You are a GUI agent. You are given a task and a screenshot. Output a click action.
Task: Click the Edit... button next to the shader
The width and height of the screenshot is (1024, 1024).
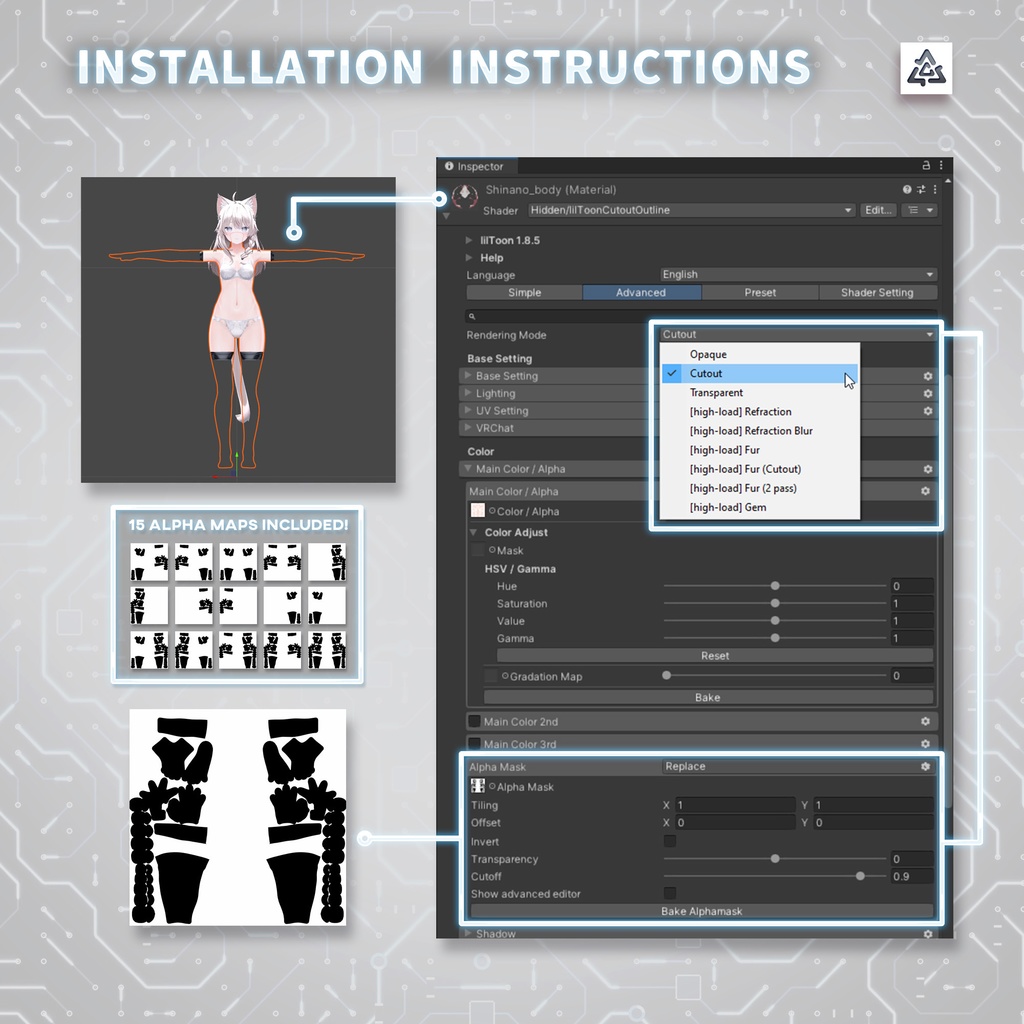pos(876,210)
